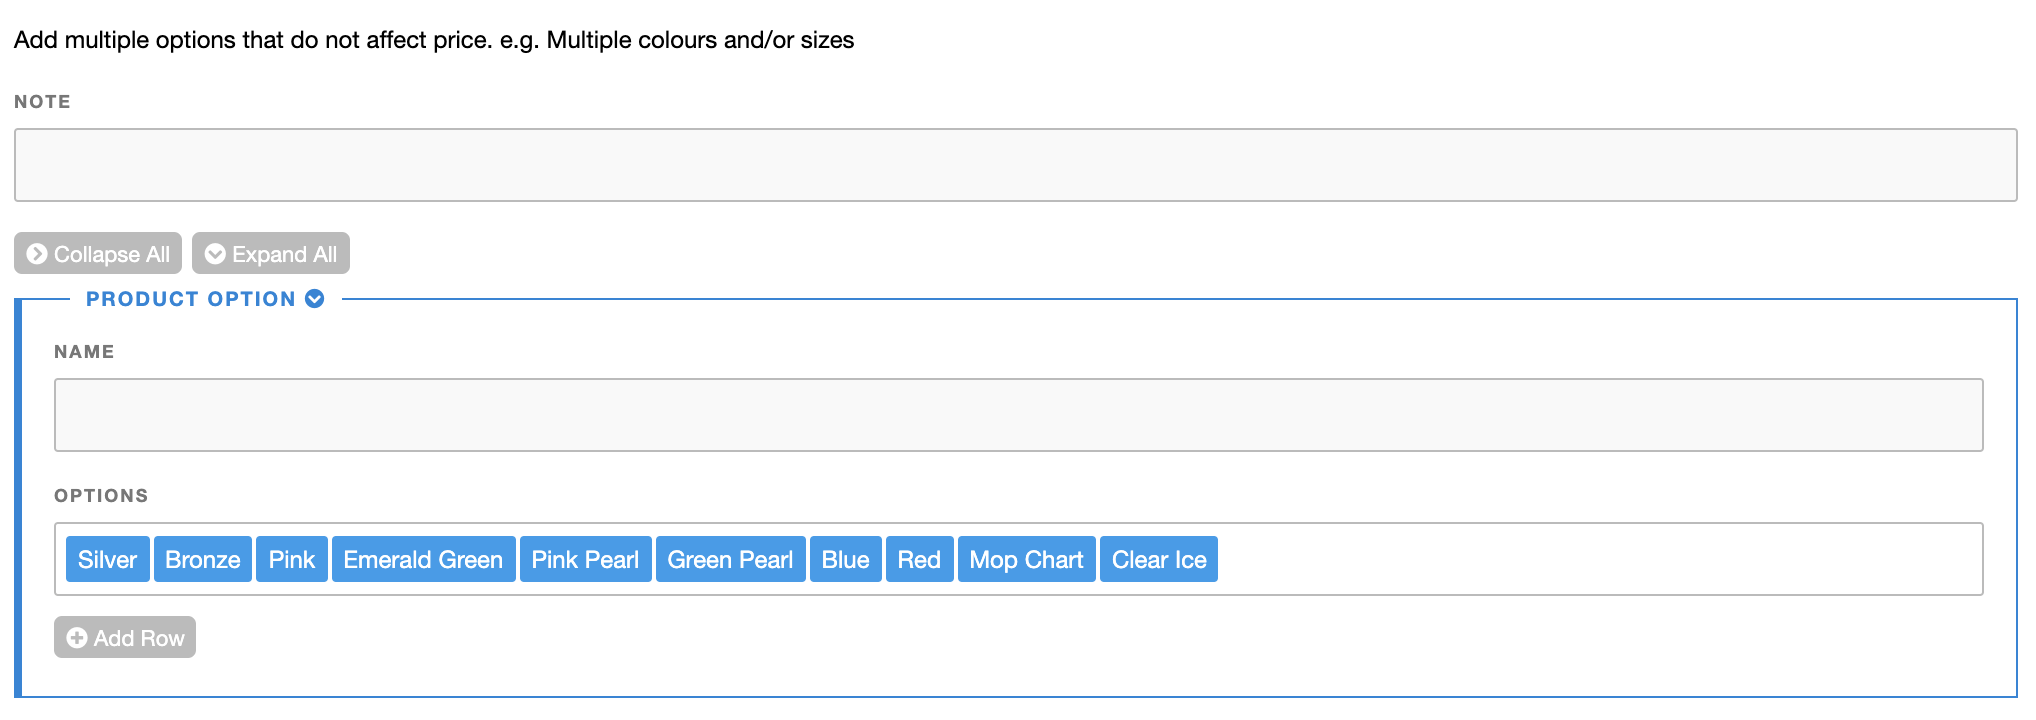
Task: Click the Emerald Green option tag
Action: 423,560
